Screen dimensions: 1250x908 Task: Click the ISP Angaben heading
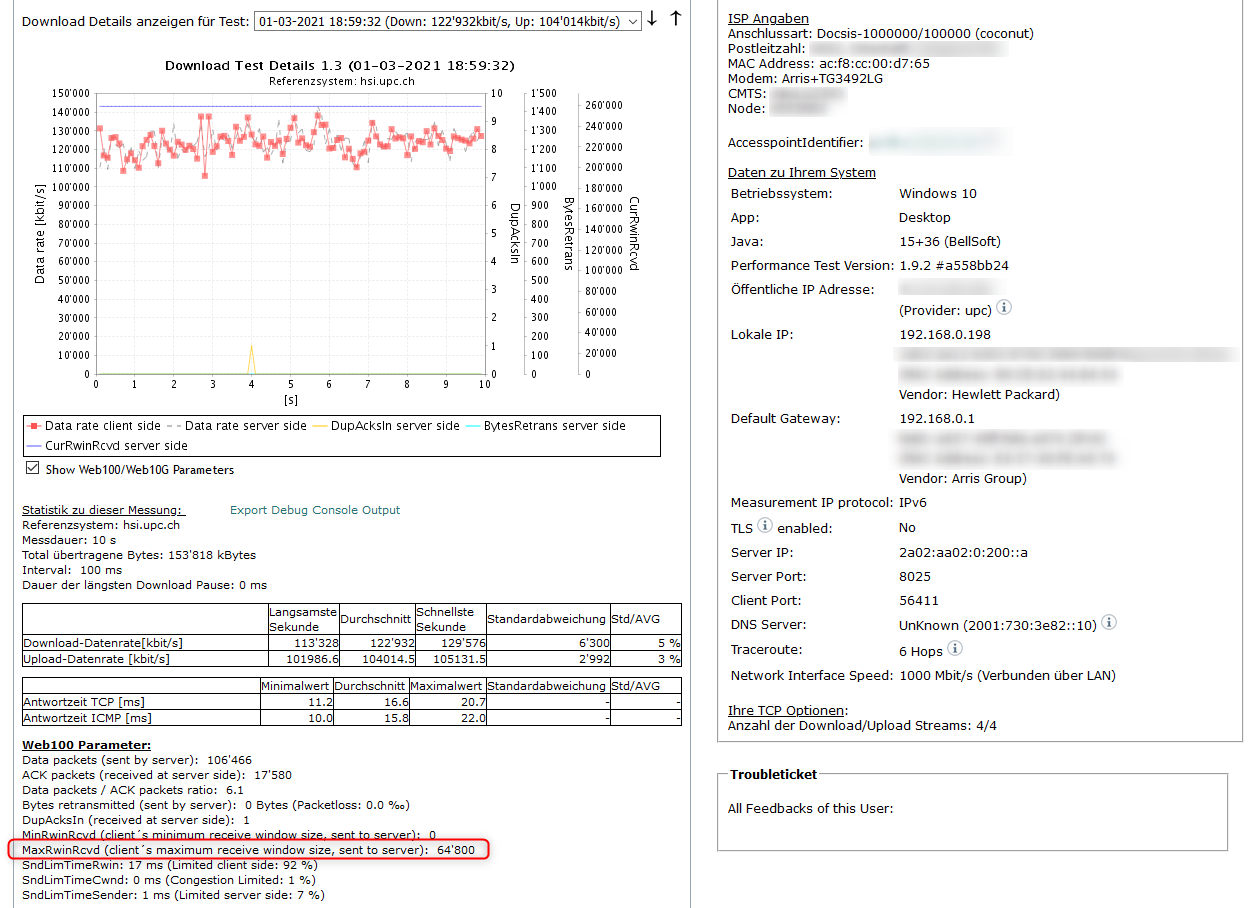click(768, 18)
